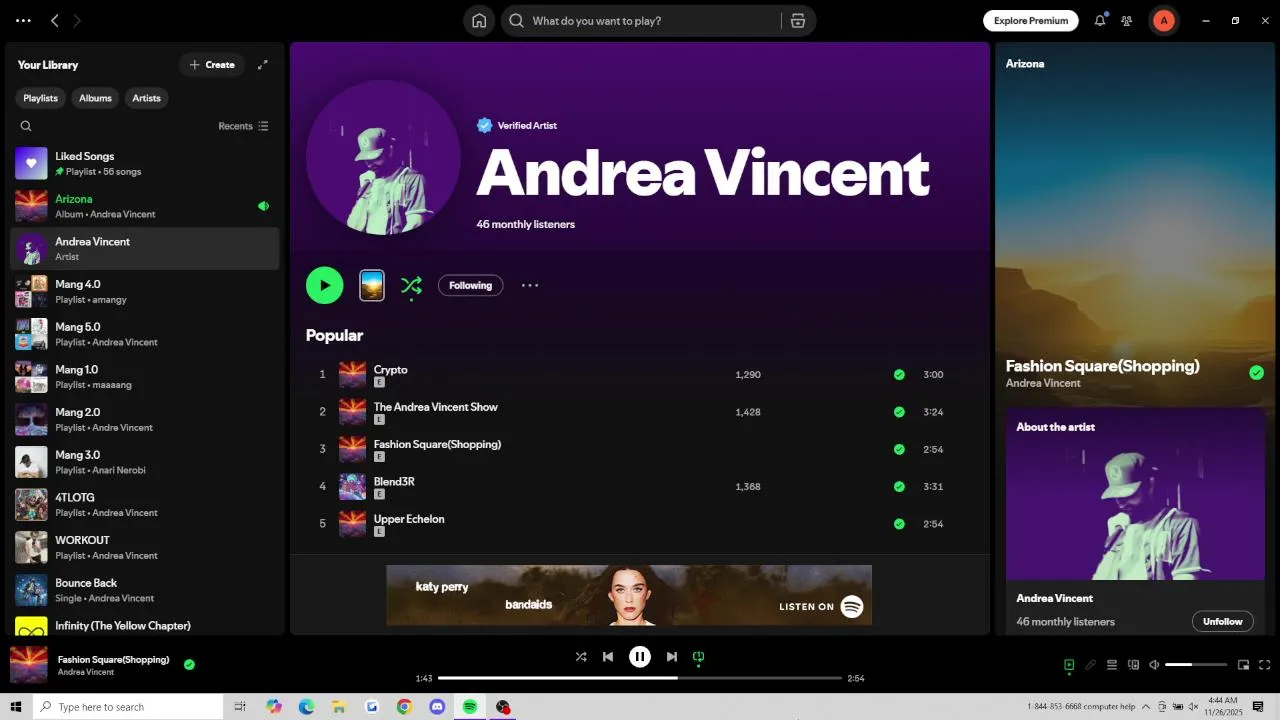Toggle the Now Playing view
The width and height of the screenshot is (1280, 720).
point(1069,665)
